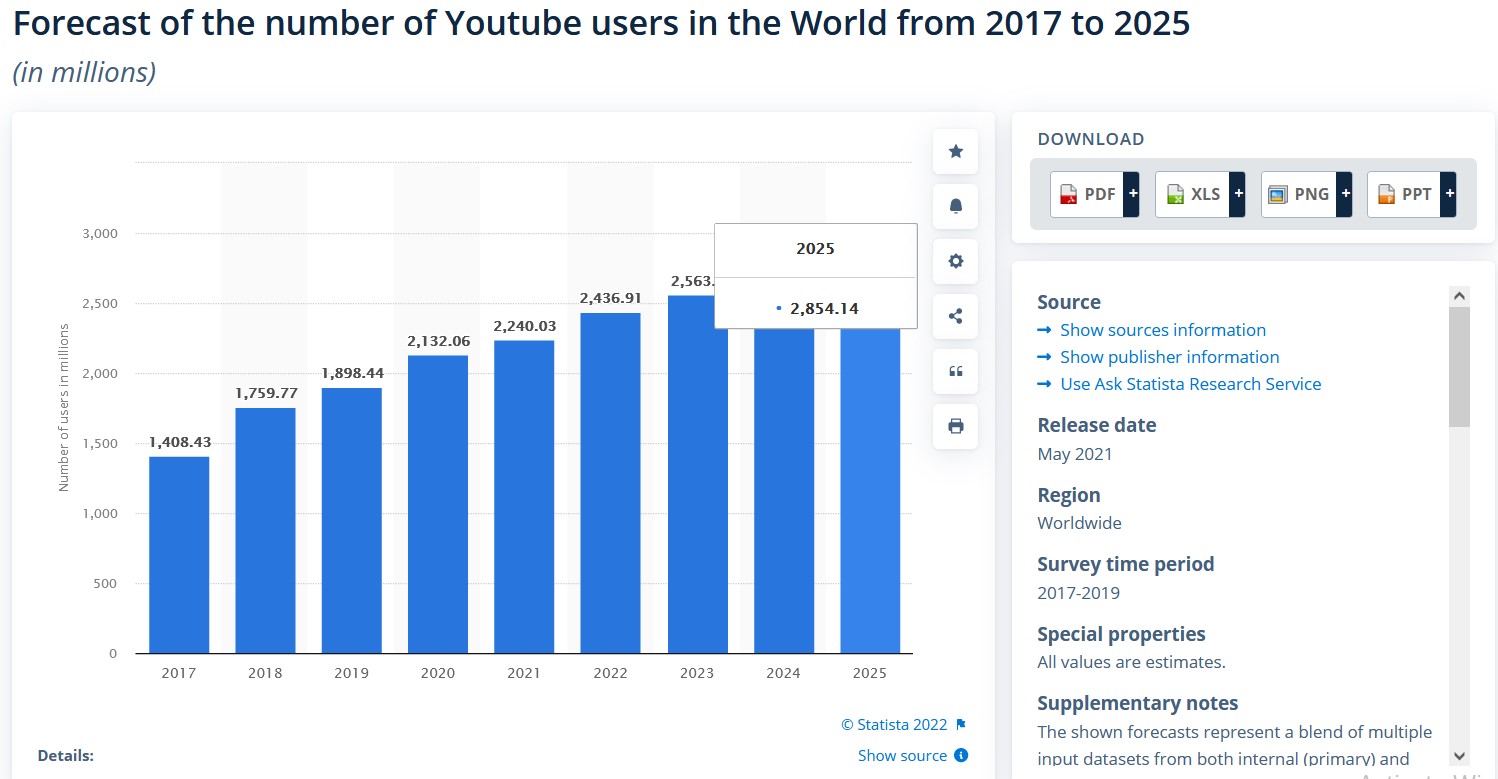The height and width of the screenshot is (779, 1498).
Task: Click the PDF file icon
Action: pyautogui.click(x=1069, y=195)
